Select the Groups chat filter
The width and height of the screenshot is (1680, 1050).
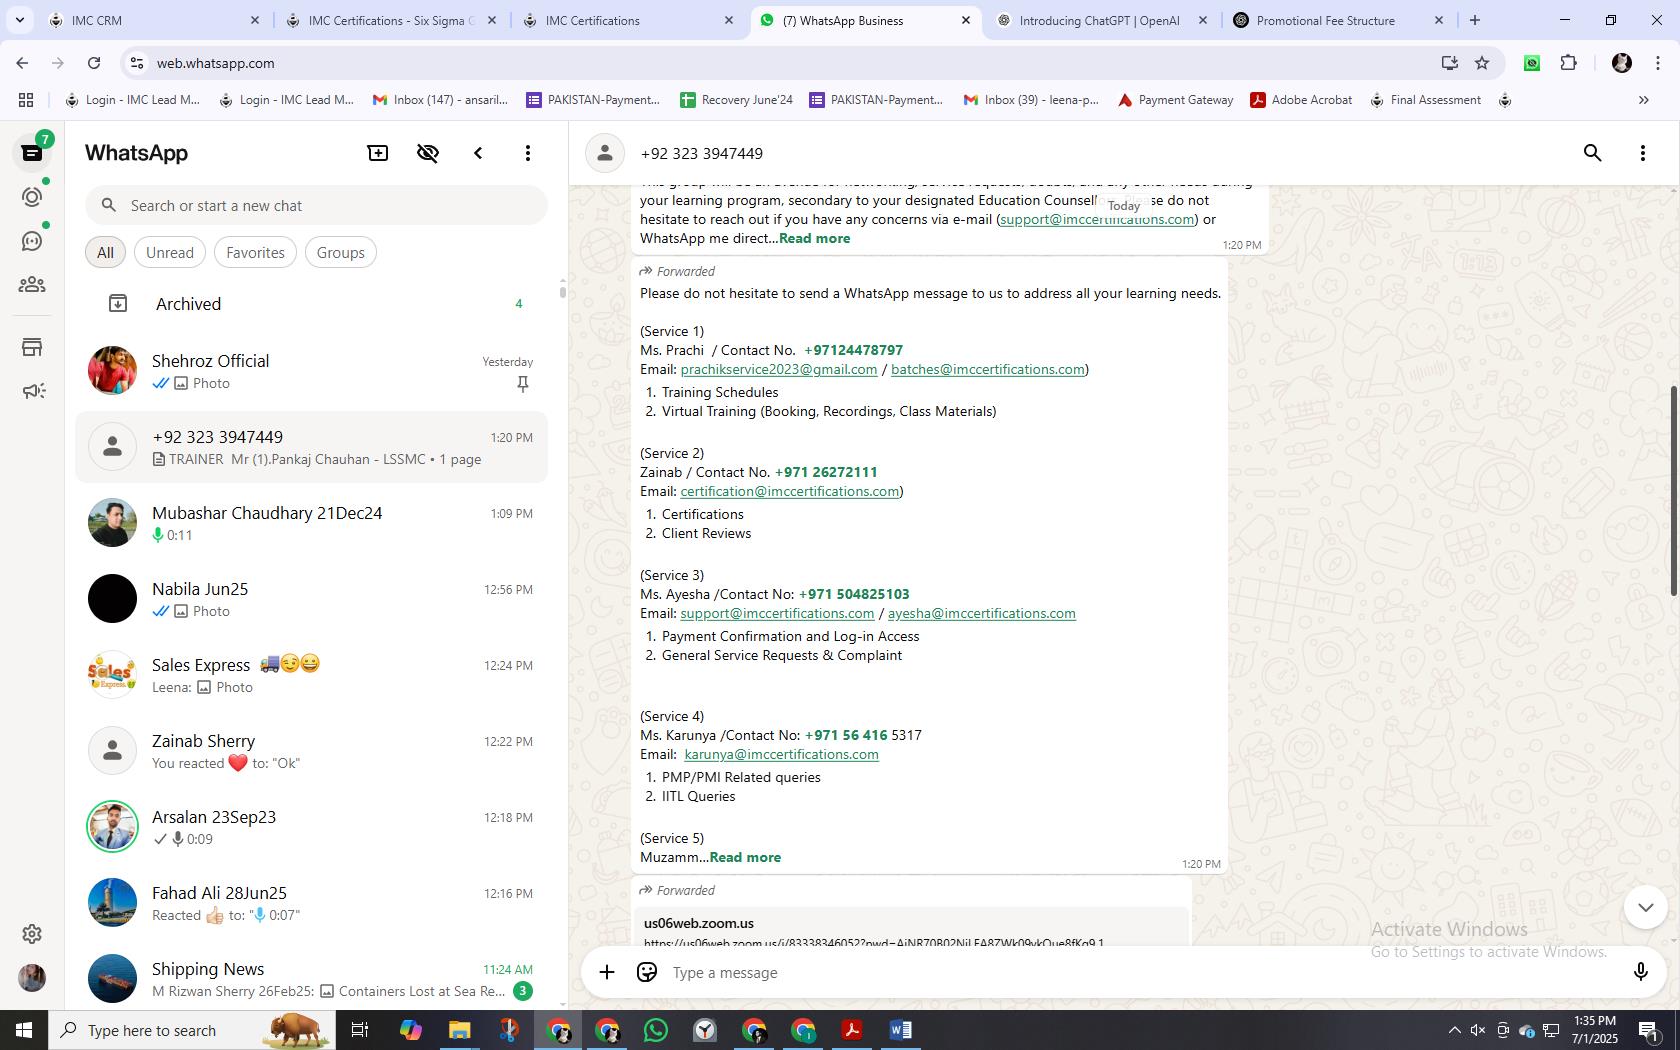click(x=340, y=252)
